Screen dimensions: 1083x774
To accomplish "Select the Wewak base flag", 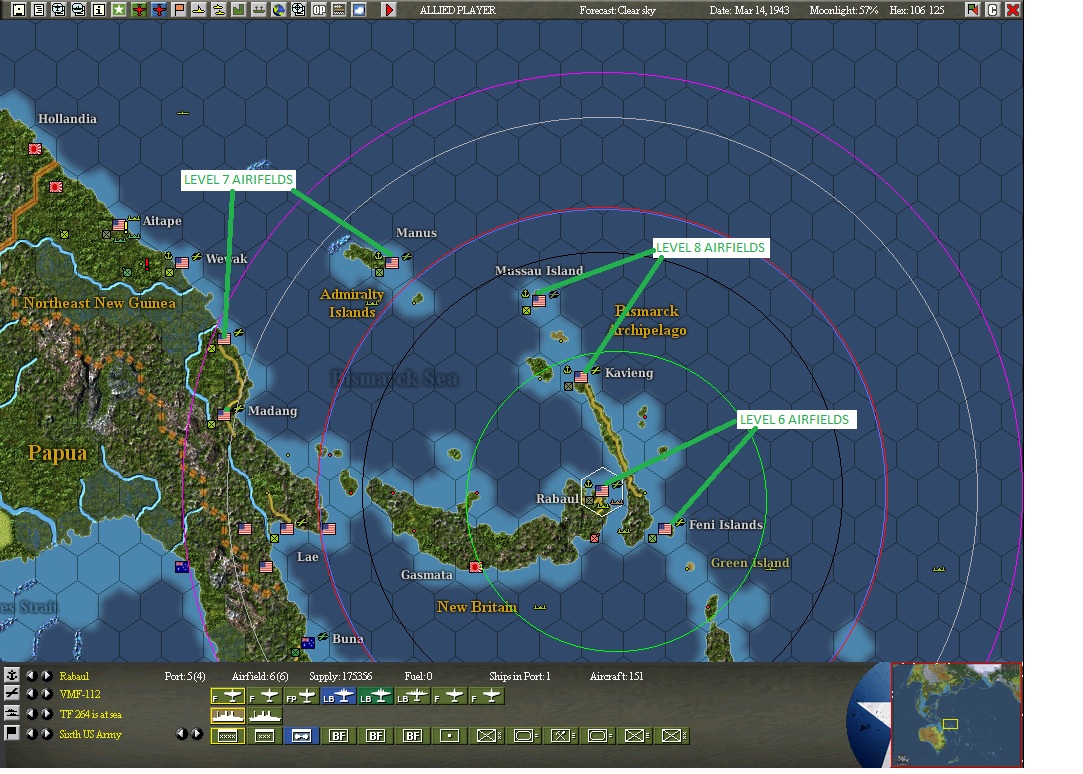I will 182,262.
